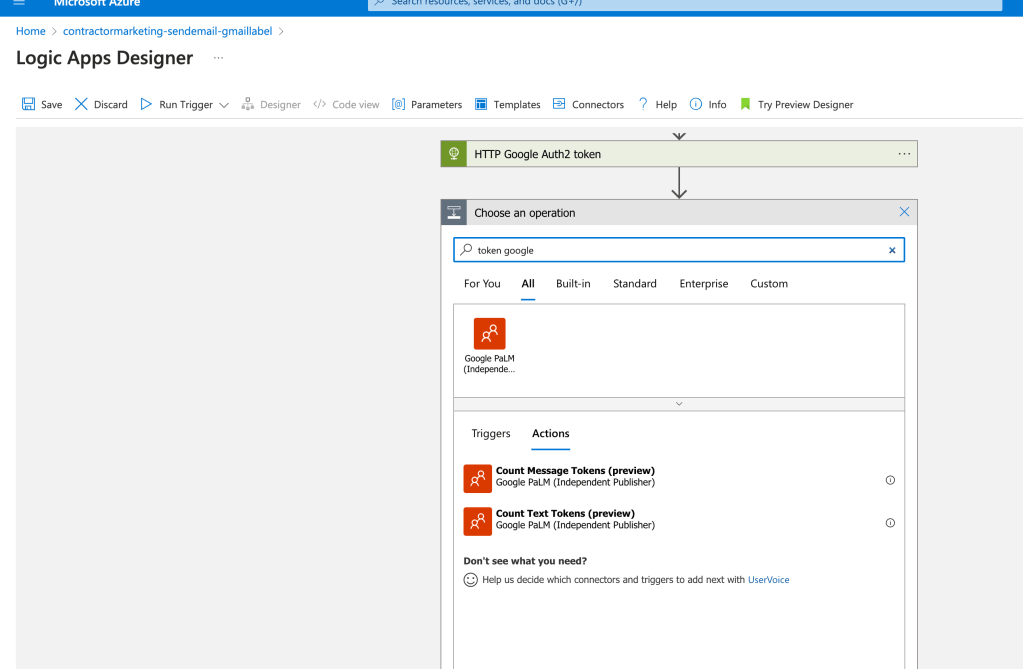The image size is (1023, 669).
Task: Show info for Count Message Tokens
Action: click(x=890, y=480)
